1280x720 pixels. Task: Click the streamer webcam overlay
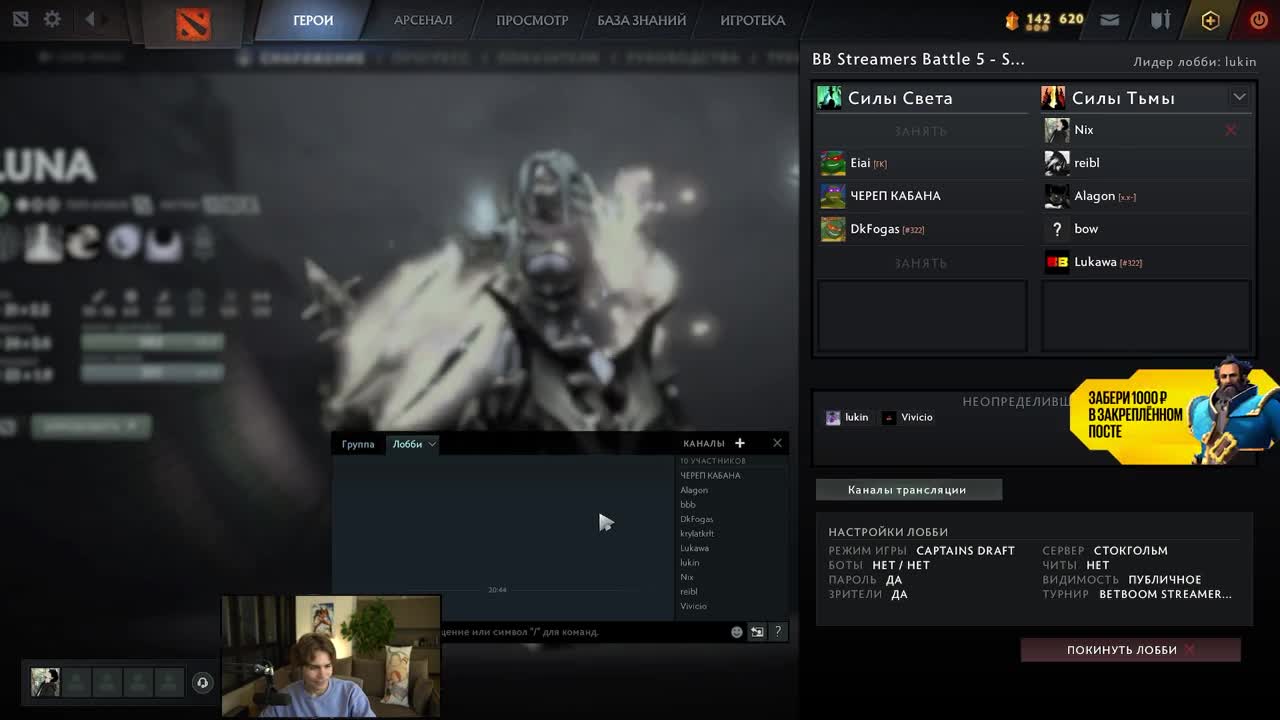point(331,656)
